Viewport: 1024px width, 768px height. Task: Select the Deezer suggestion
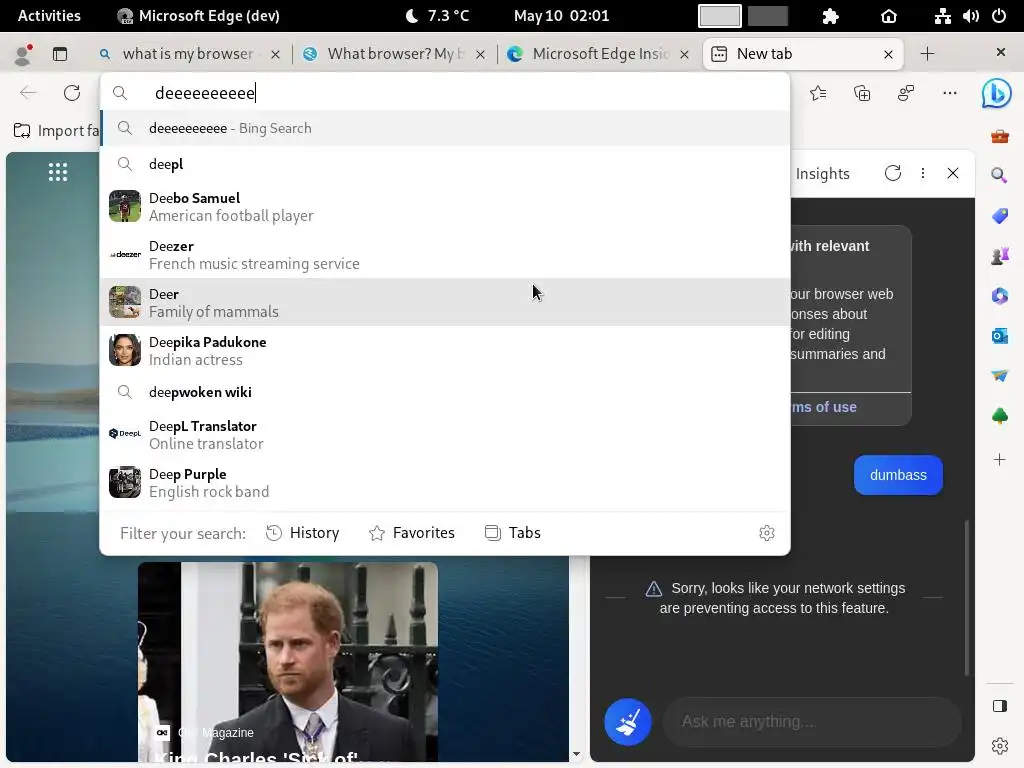(445, 255)
